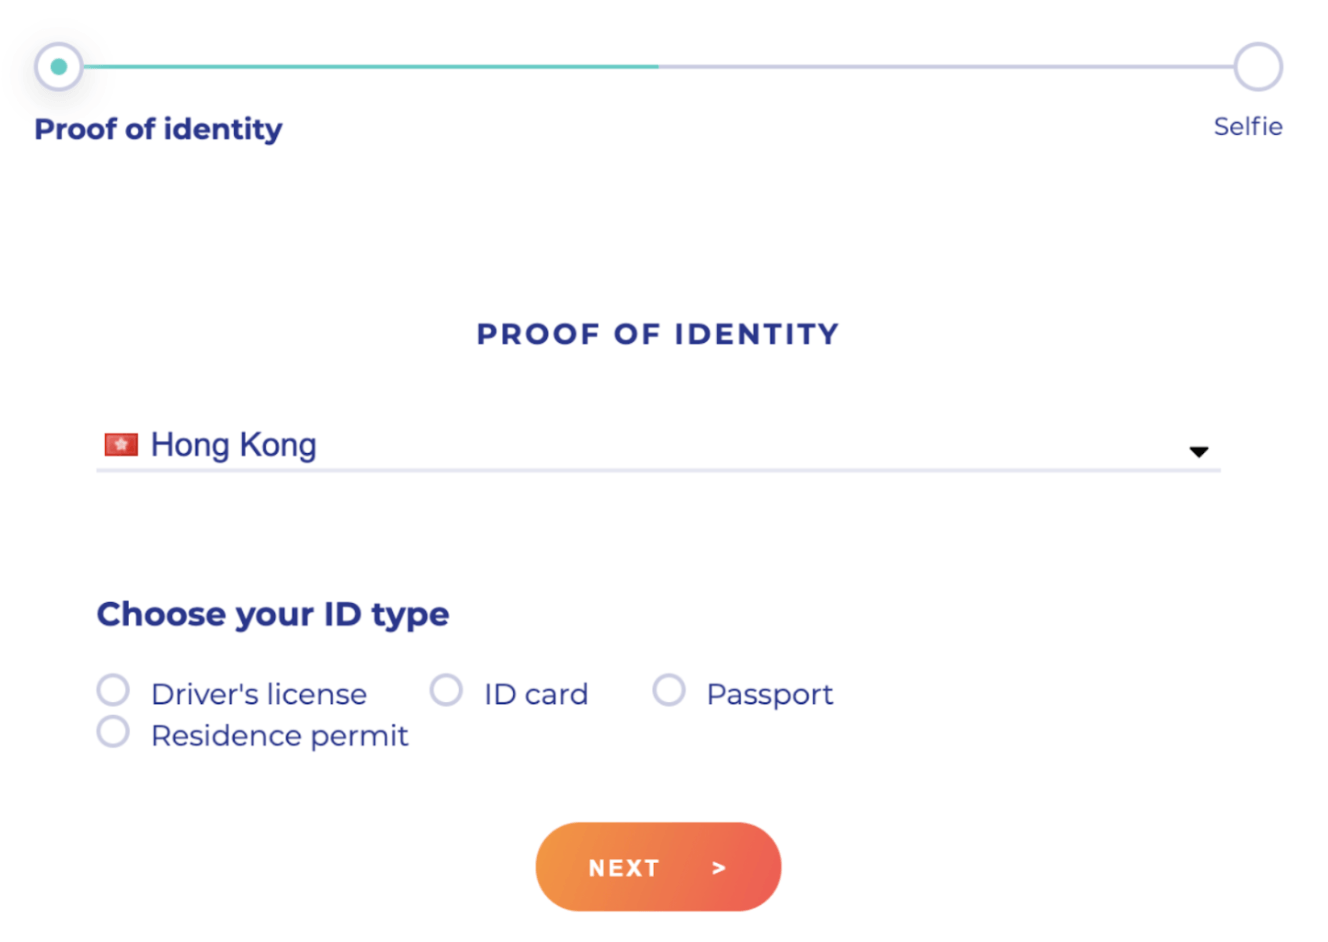The width and height of the screenshot is (1328, 942).
Task: Click the "PROOF OF IDENTITY" centered heading
Action: 658,334
